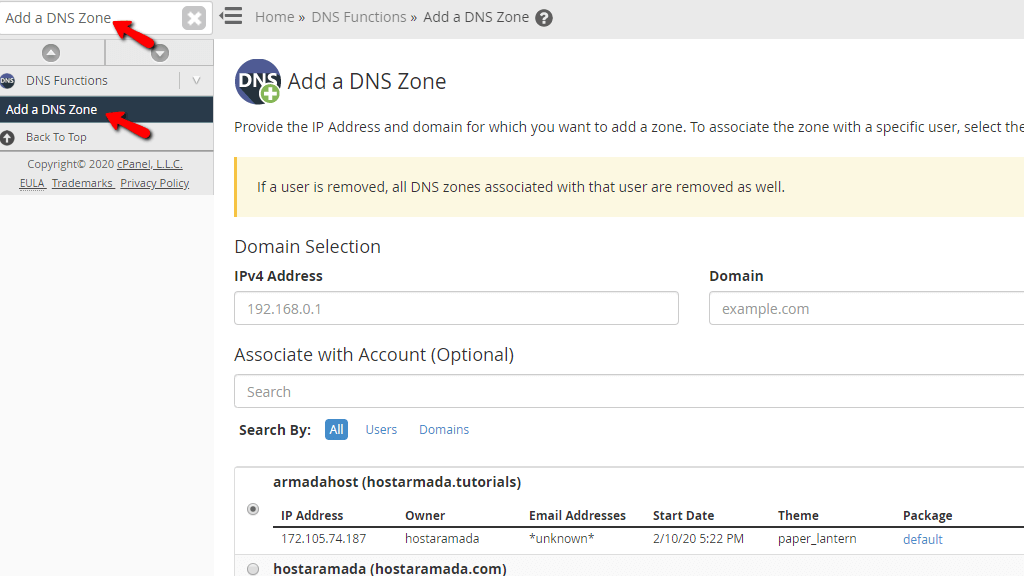1024x576 pixels.
Task: Click the sidebar scroll up arrow
Action: click(51, 53)
